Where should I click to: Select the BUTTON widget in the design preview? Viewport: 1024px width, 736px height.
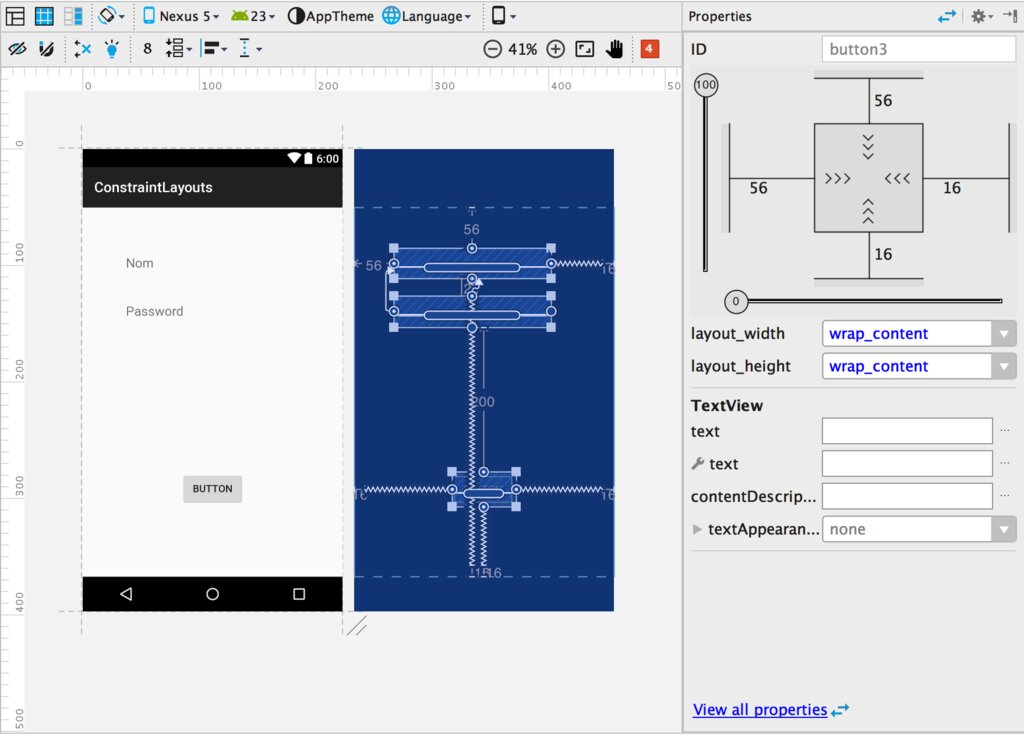coord(212,489)
